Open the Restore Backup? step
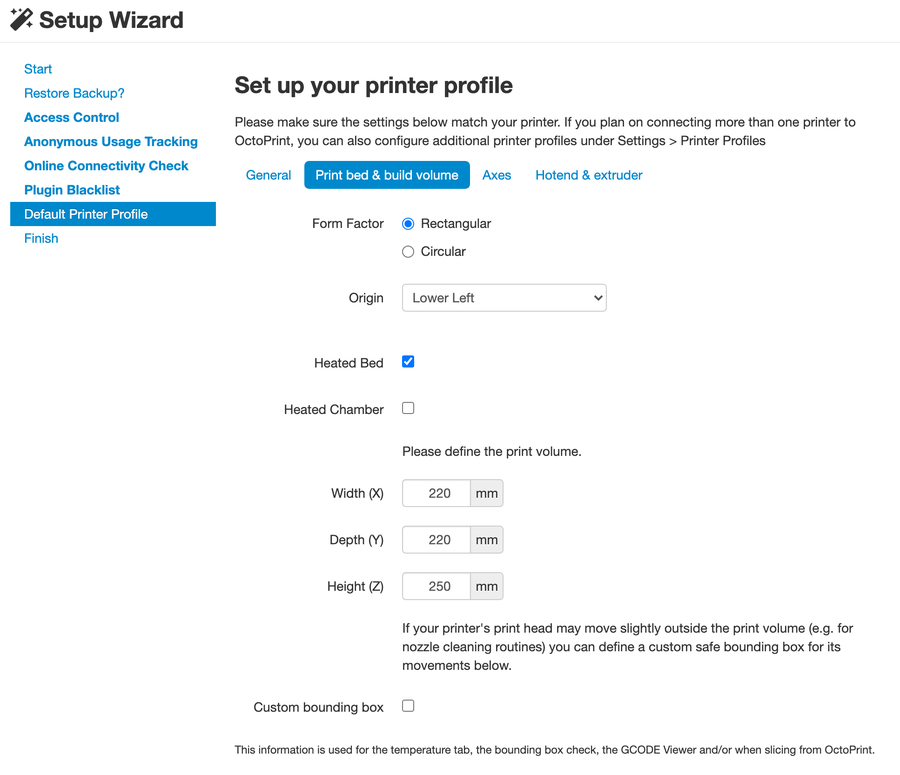Screen dimensions: 900x775 (74, 93)
